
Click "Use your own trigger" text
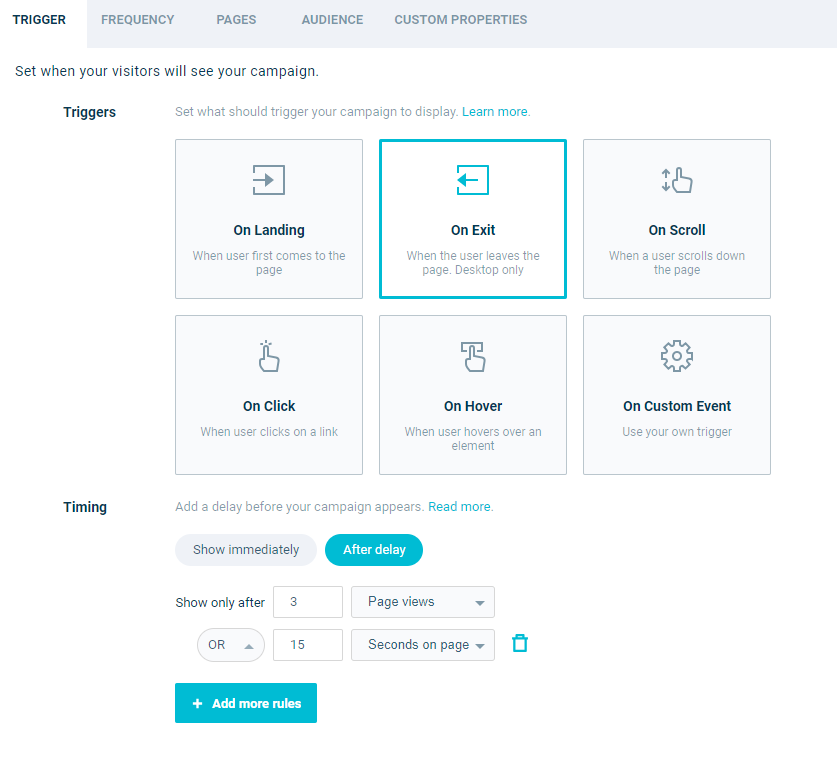pyautogui.click(x=677, y=432)
